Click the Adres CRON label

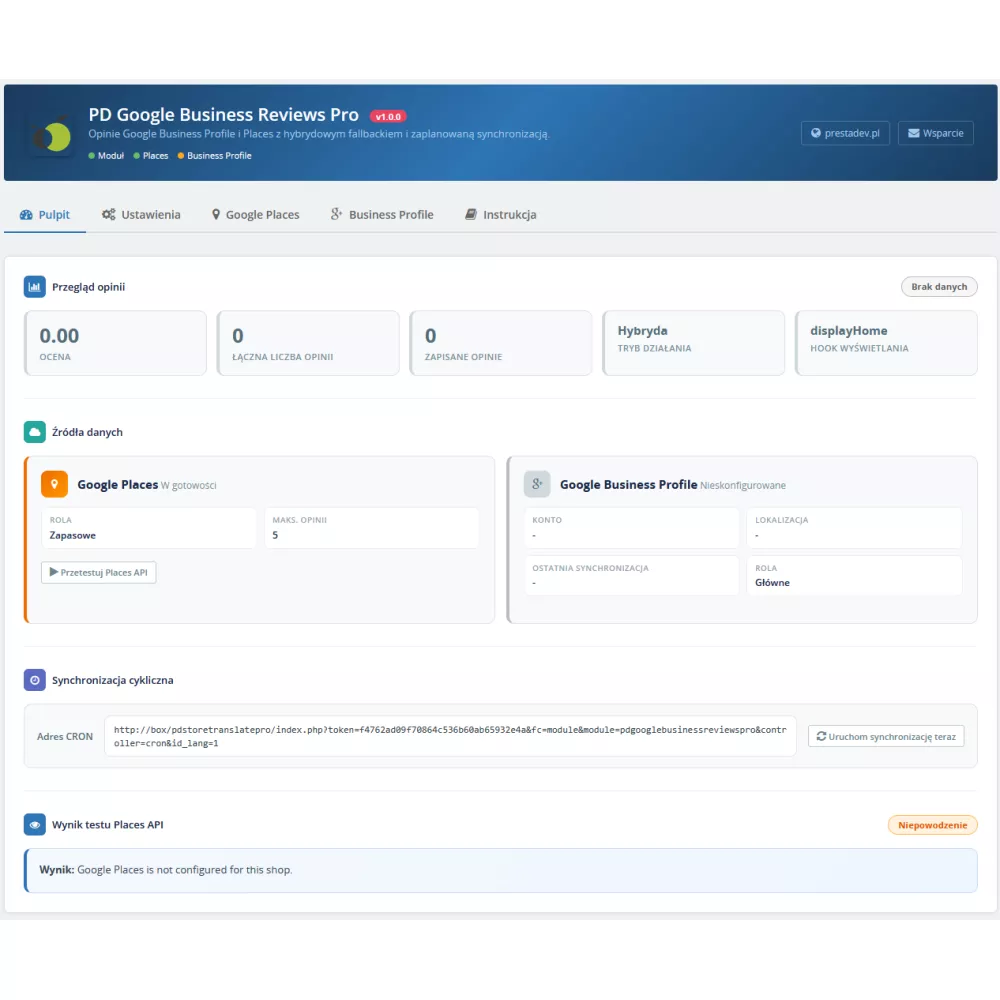(x=65, y=737)
